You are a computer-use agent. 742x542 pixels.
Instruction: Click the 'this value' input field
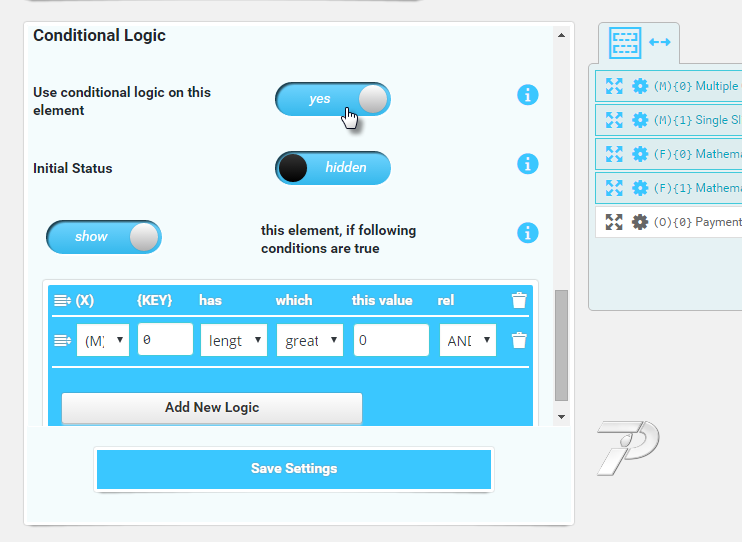pos(391,340)
